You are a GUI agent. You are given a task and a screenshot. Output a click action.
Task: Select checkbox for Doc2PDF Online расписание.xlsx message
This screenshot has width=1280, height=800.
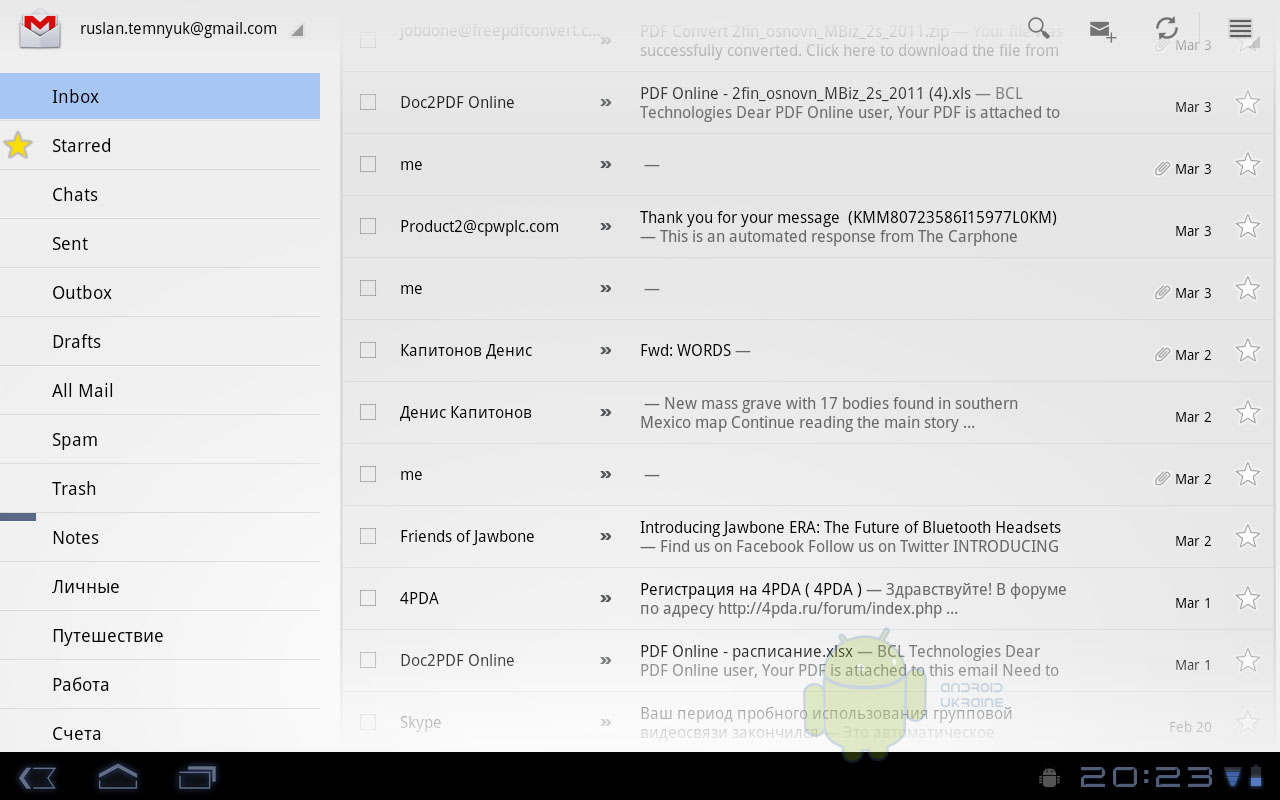point(368,660)
